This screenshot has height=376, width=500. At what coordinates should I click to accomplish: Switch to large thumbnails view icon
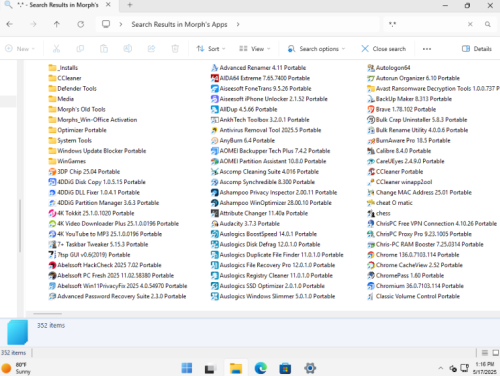[496, 352]
